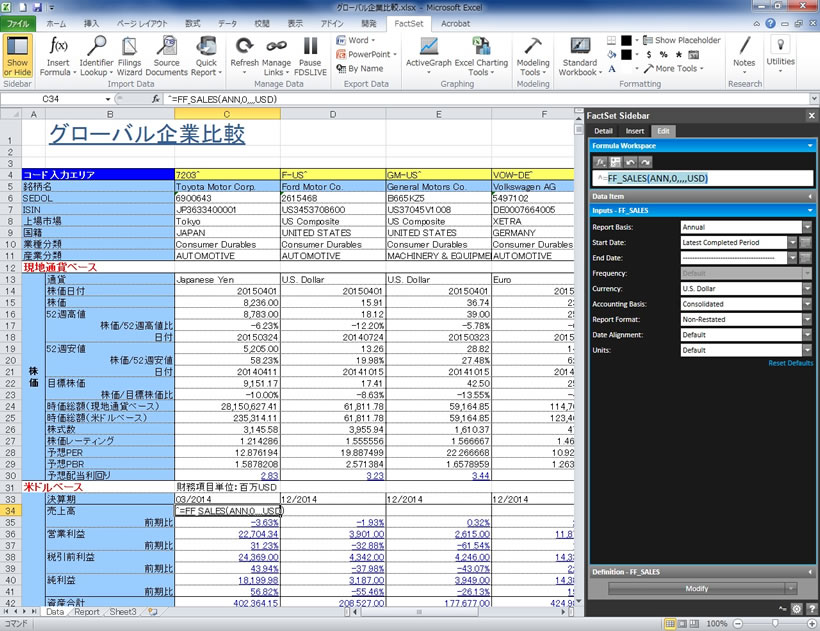The height and width of the screenshot is (631, 820).
Task: Click the グローバル企業比較 title link
Action: coord(146,134)
